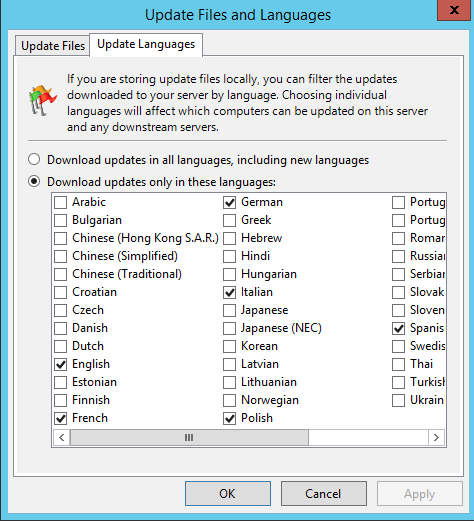Image resolution: width=474 pixels, height=521 pixels.
Task: Enable the Swedish checkbox
Action: coord(399,346)
